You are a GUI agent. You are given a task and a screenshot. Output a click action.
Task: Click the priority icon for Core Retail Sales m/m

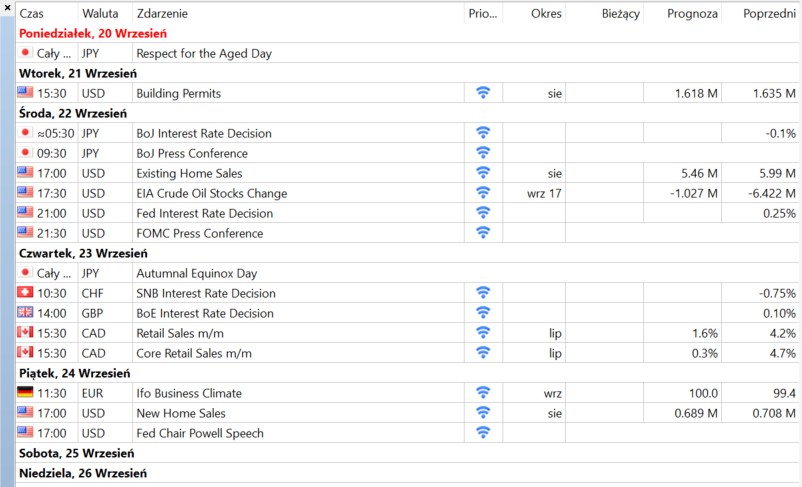point(483,352)
